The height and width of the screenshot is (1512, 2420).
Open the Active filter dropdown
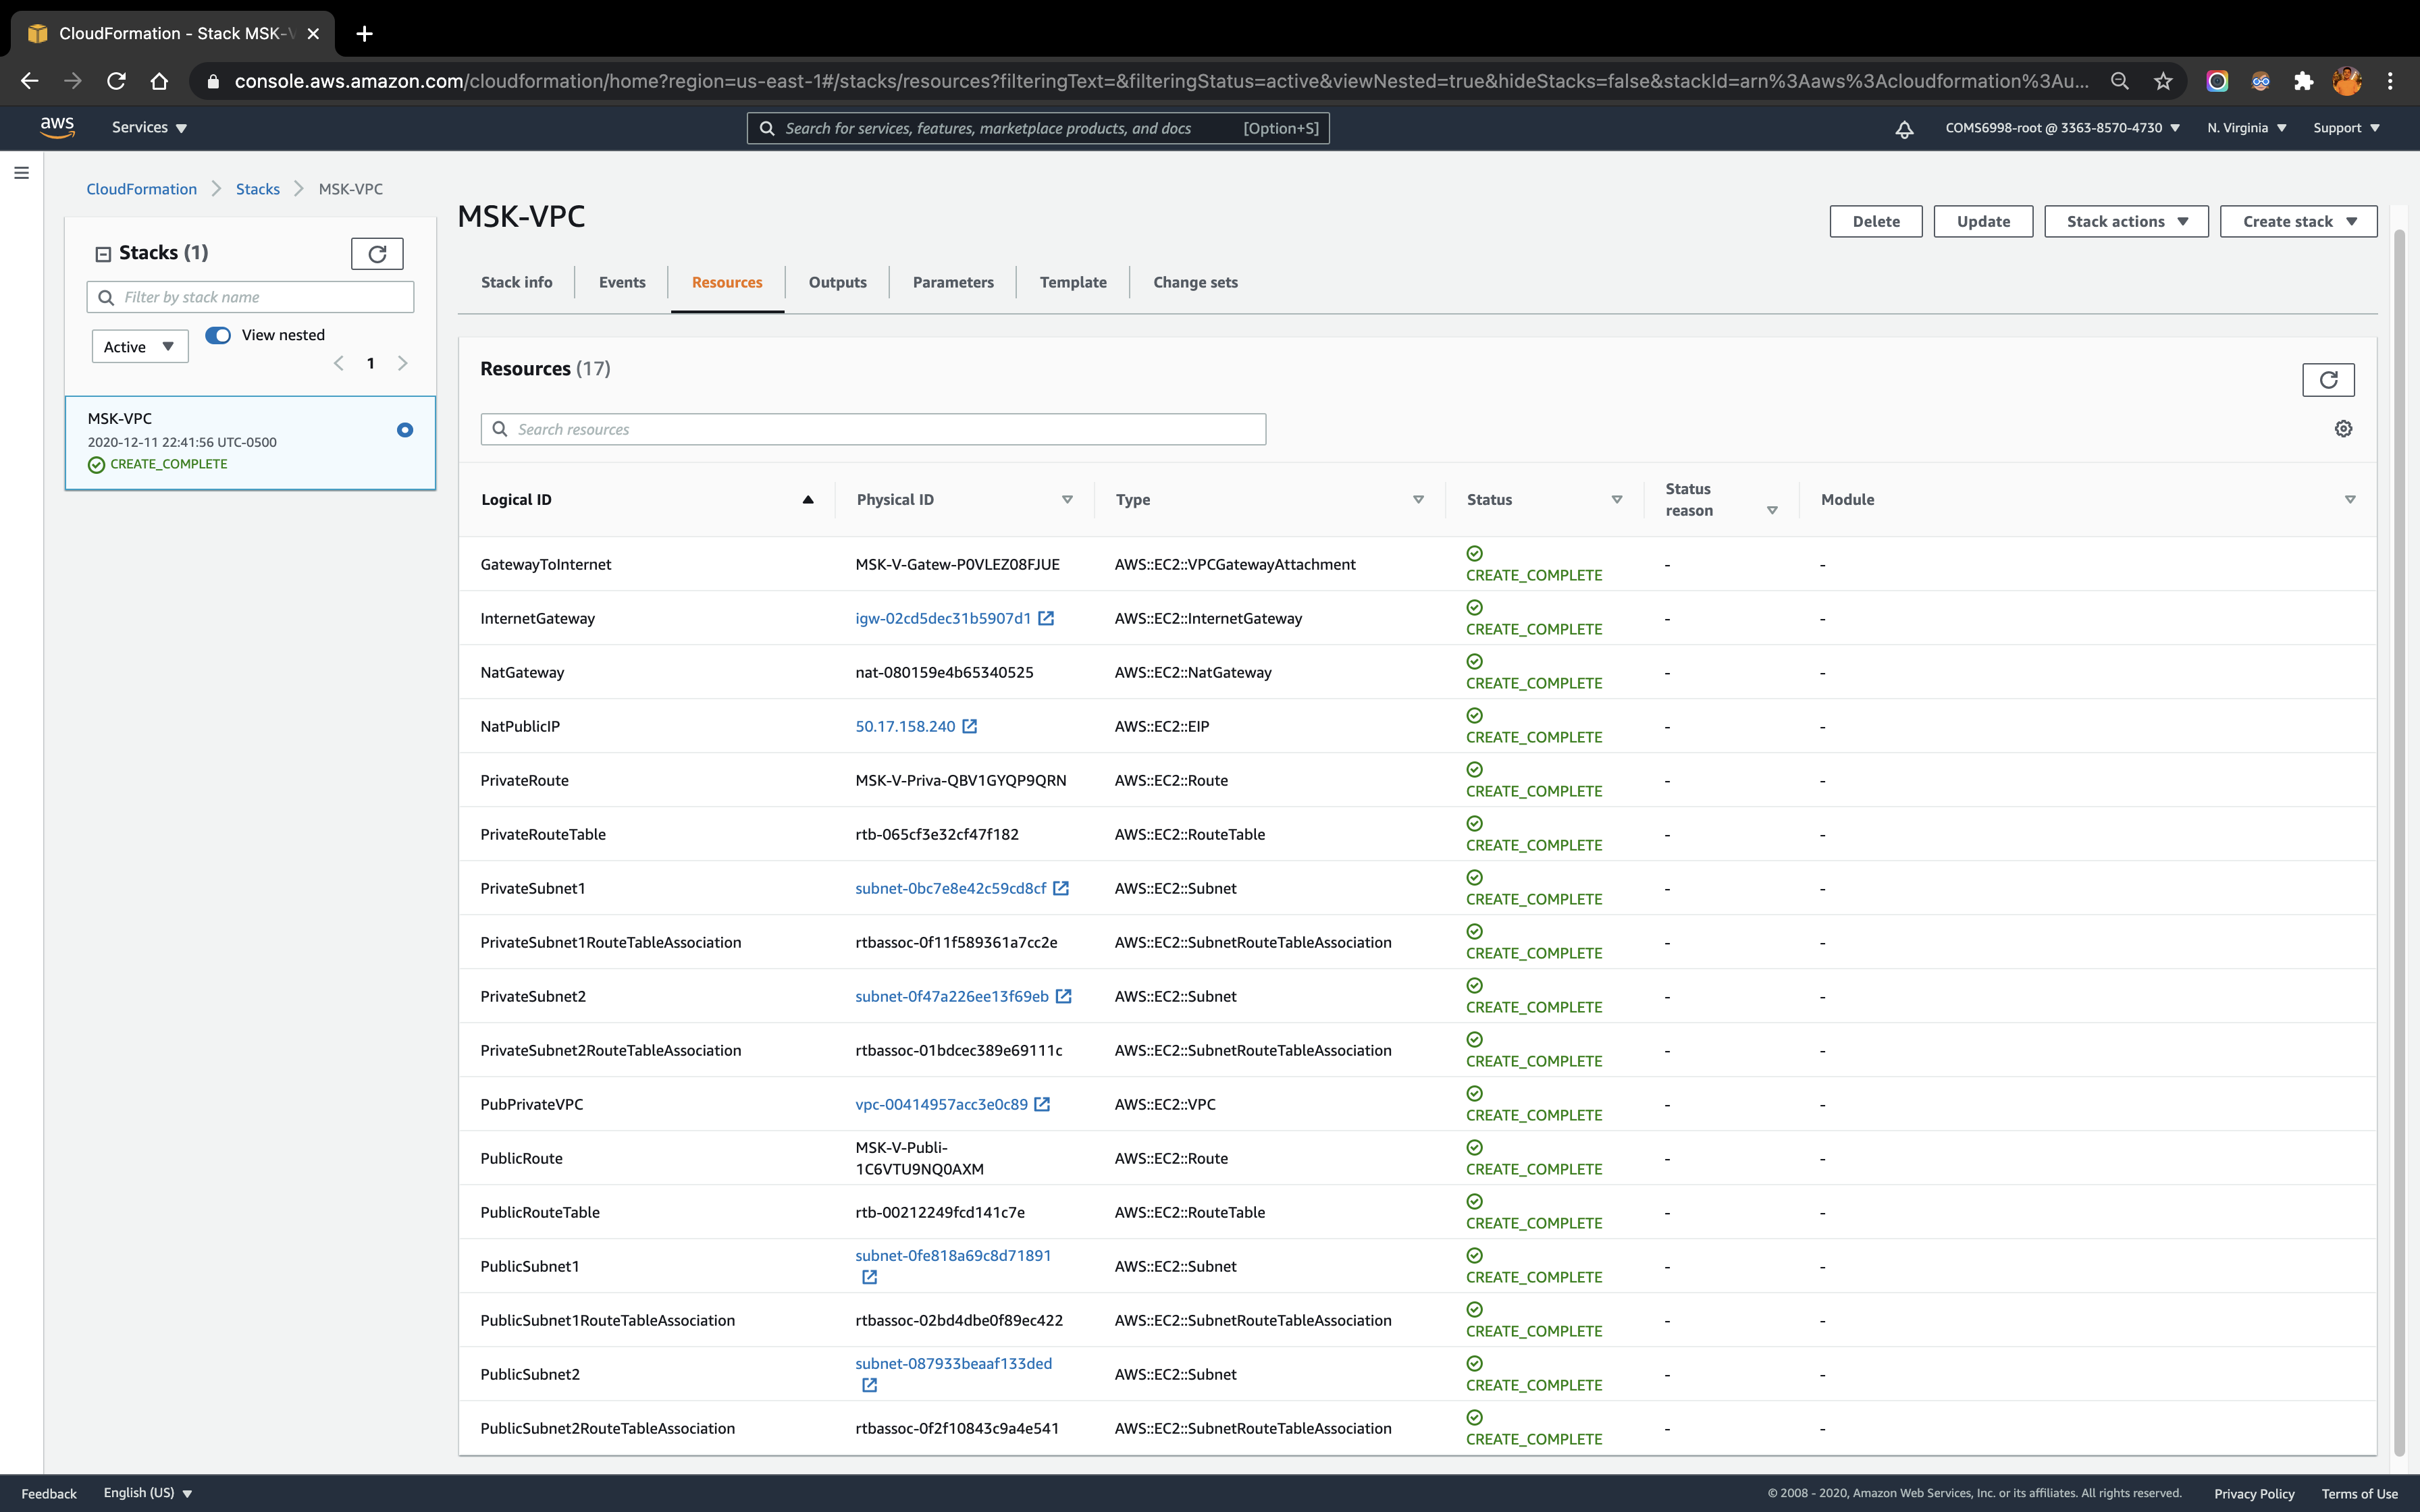(140, 346)
